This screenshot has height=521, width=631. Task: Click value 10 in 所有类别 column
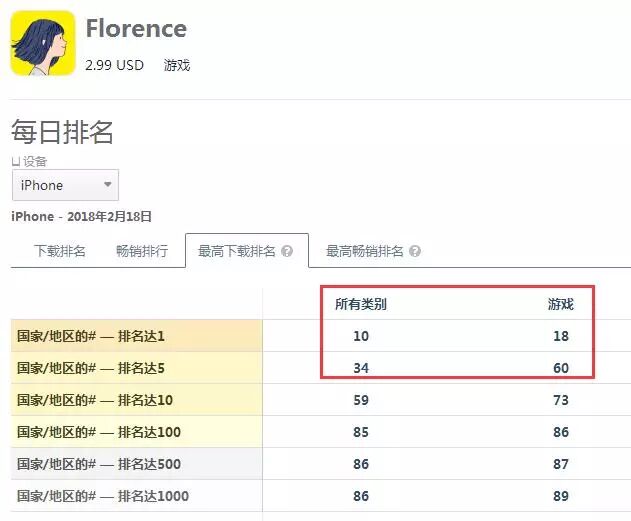[x=361, y=336]
